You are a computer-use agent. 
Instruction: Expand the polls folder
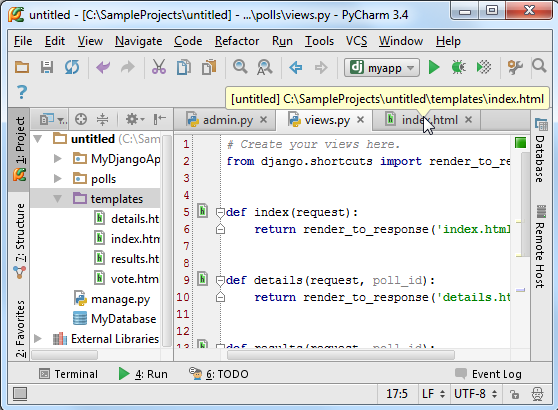click(x=57, y=179)
